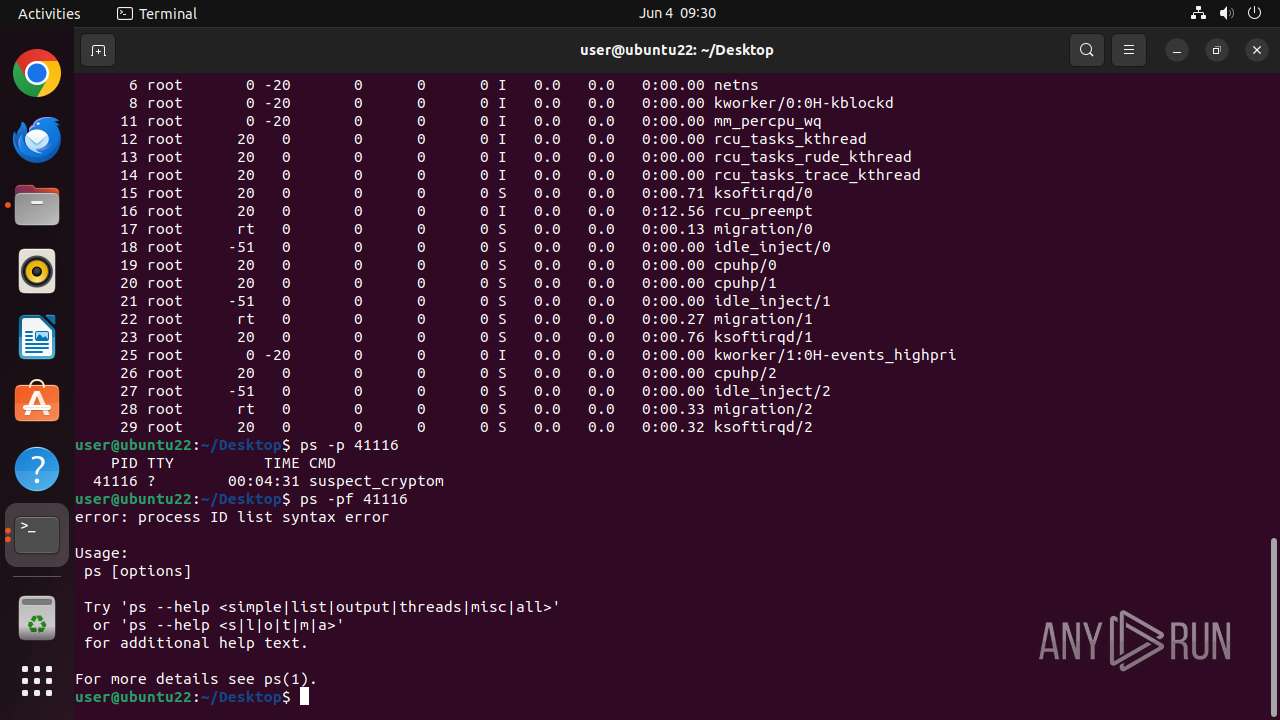Click the ksoftirqd/2 process name
This screenshot has height=720, width=1280.
(x=763, y=427)
